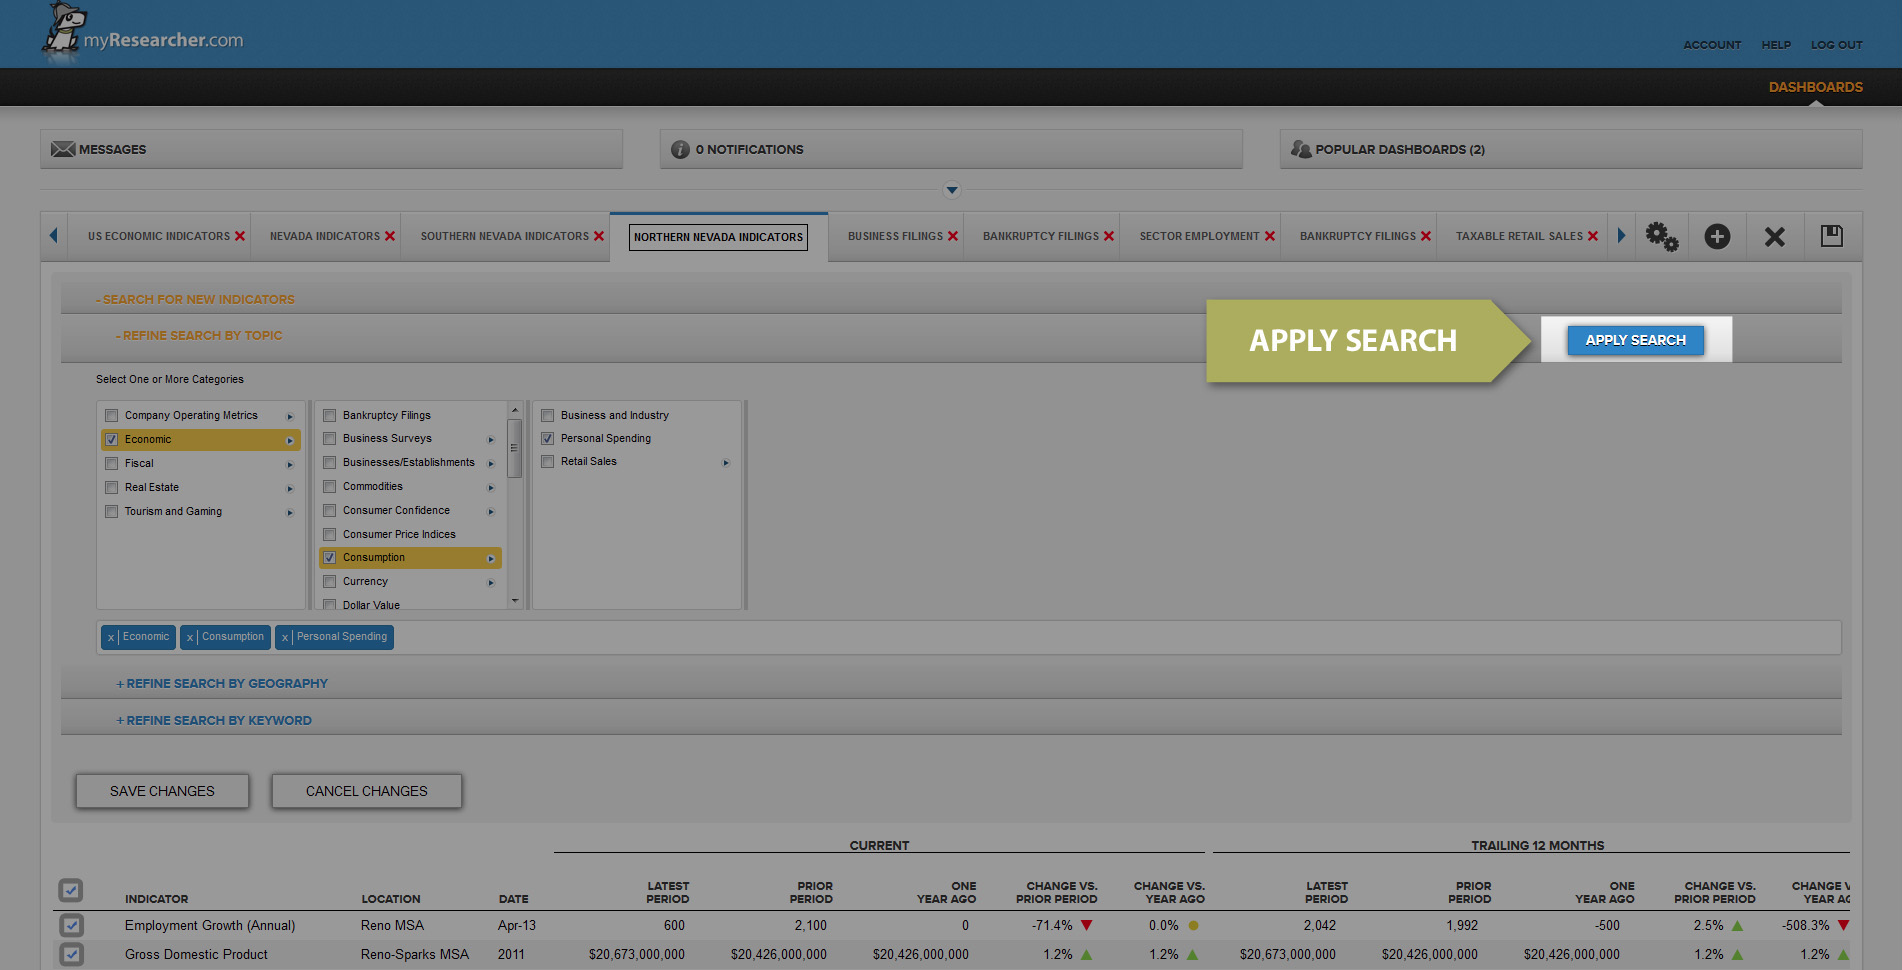Collapse the Search for New Indicators section
The width and height of the screenshot is (1902, 970).
(195, 300)
